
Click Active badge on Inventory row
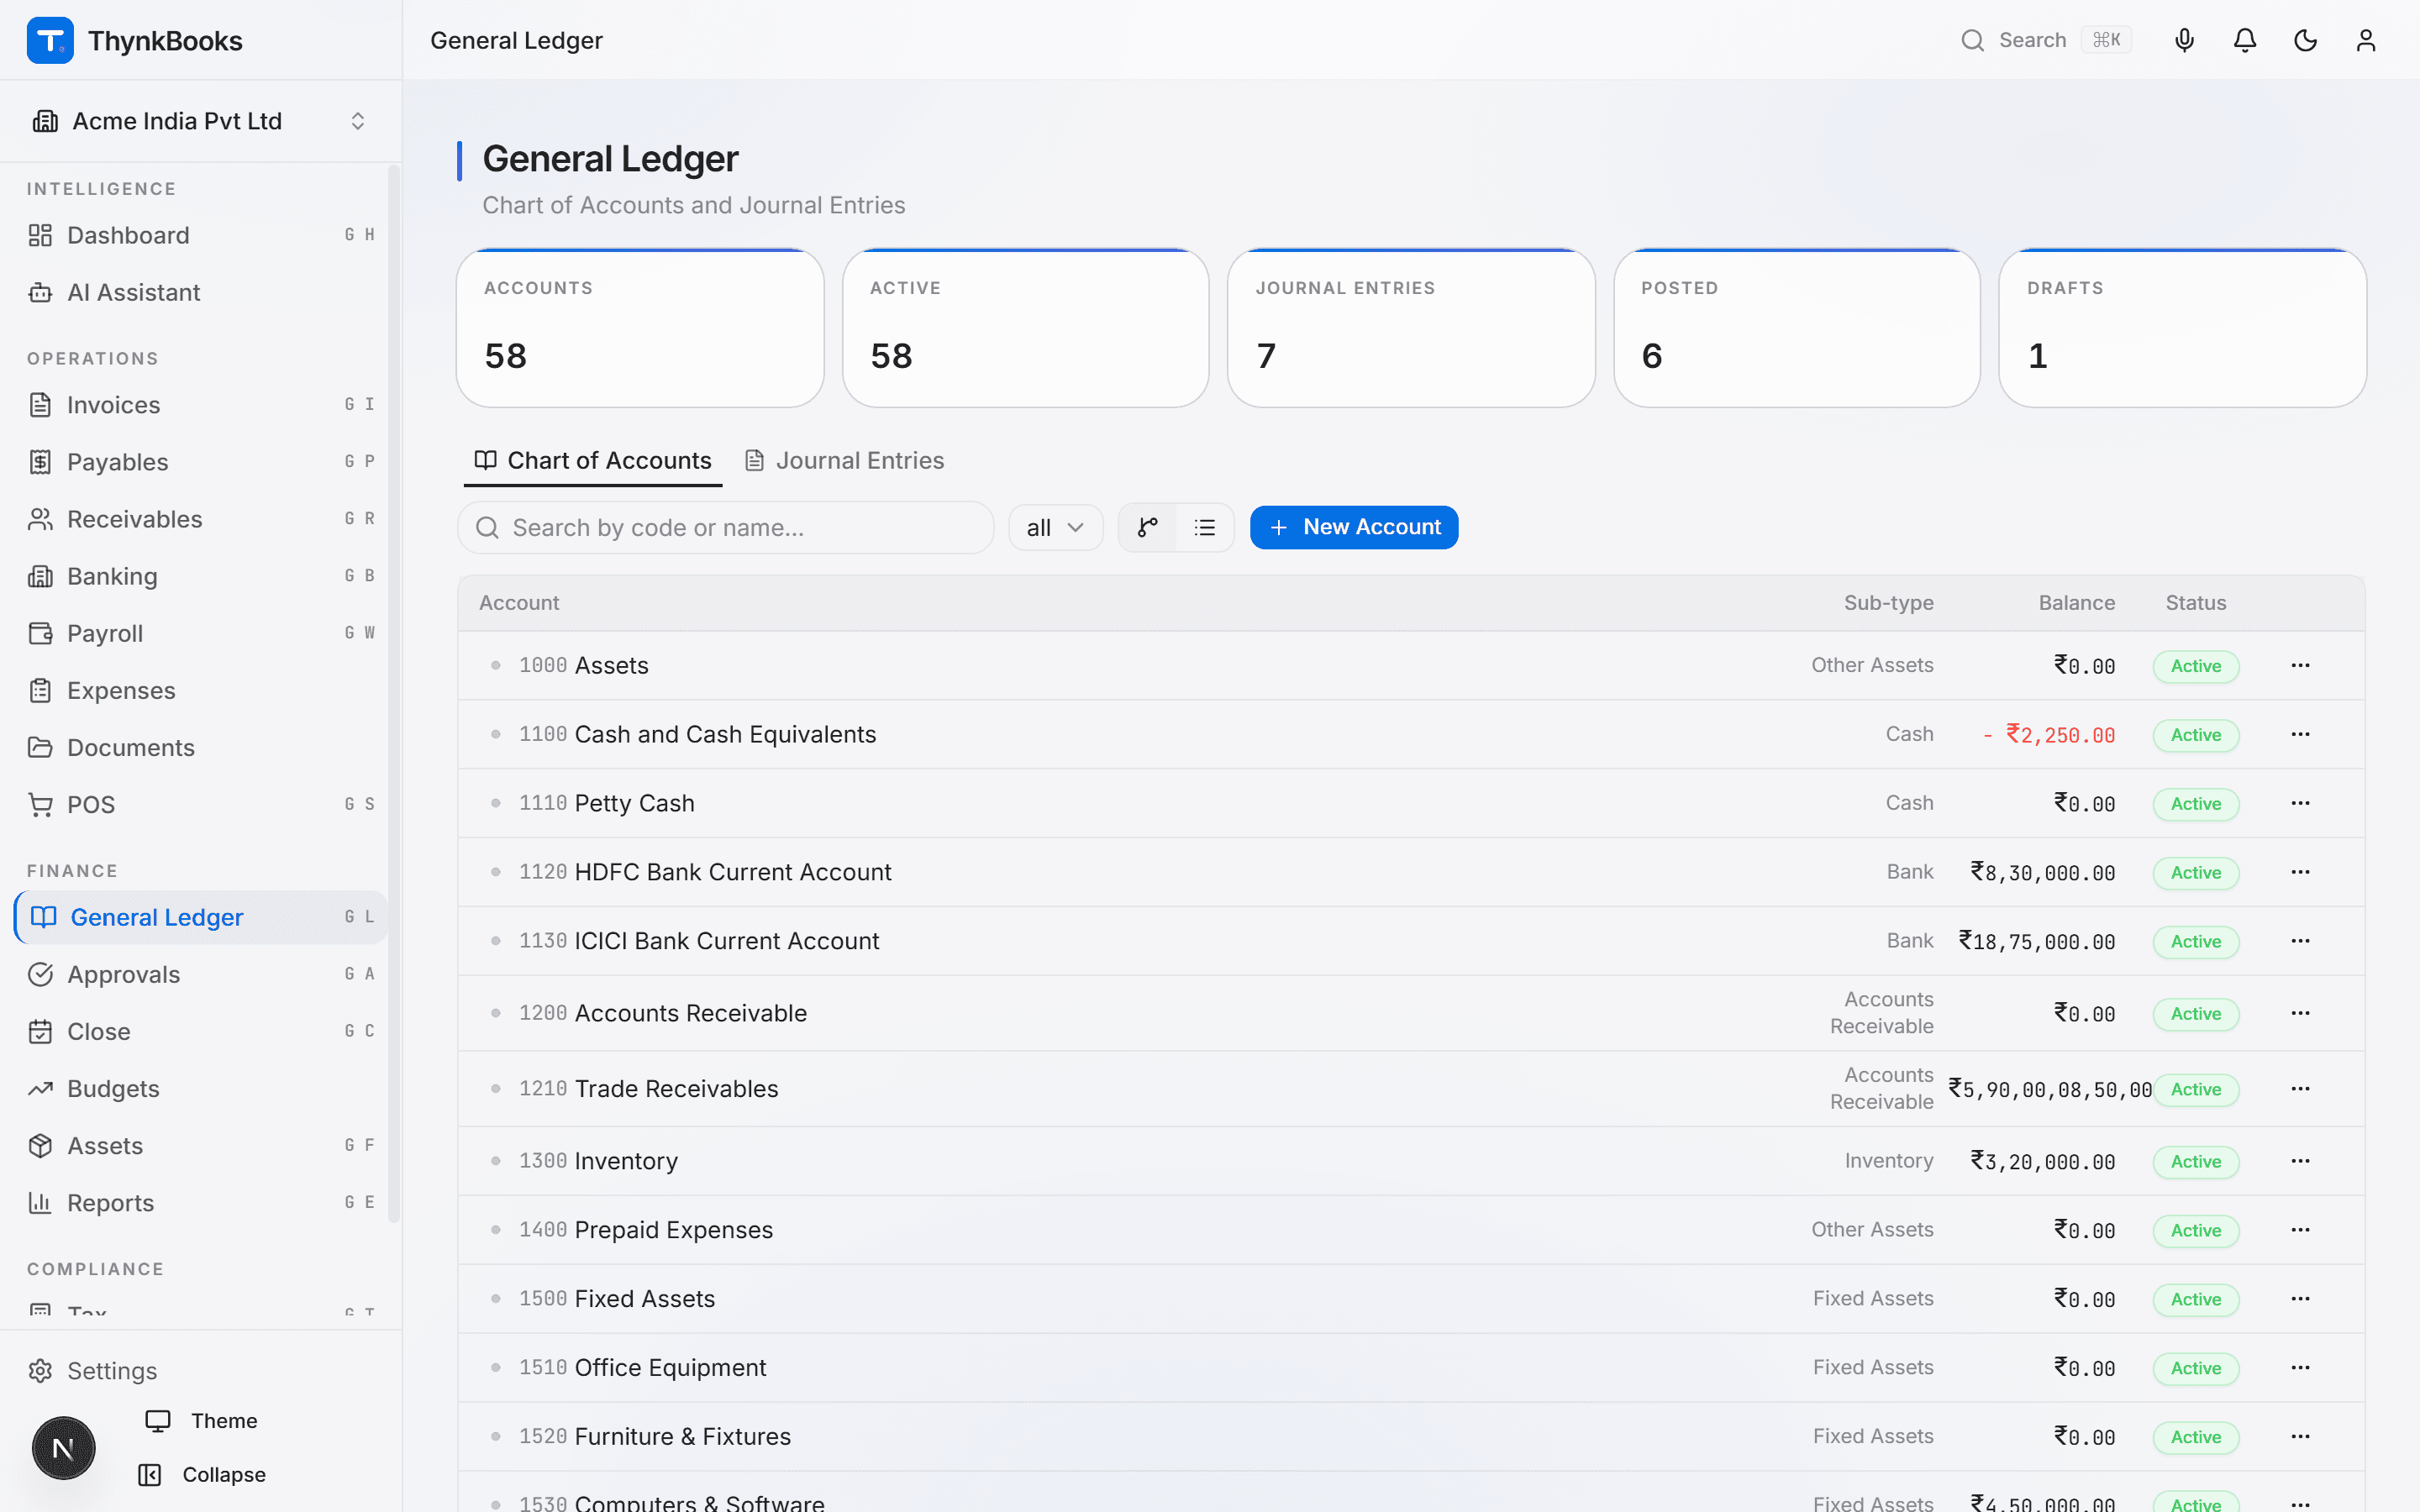[2195, 1162]
